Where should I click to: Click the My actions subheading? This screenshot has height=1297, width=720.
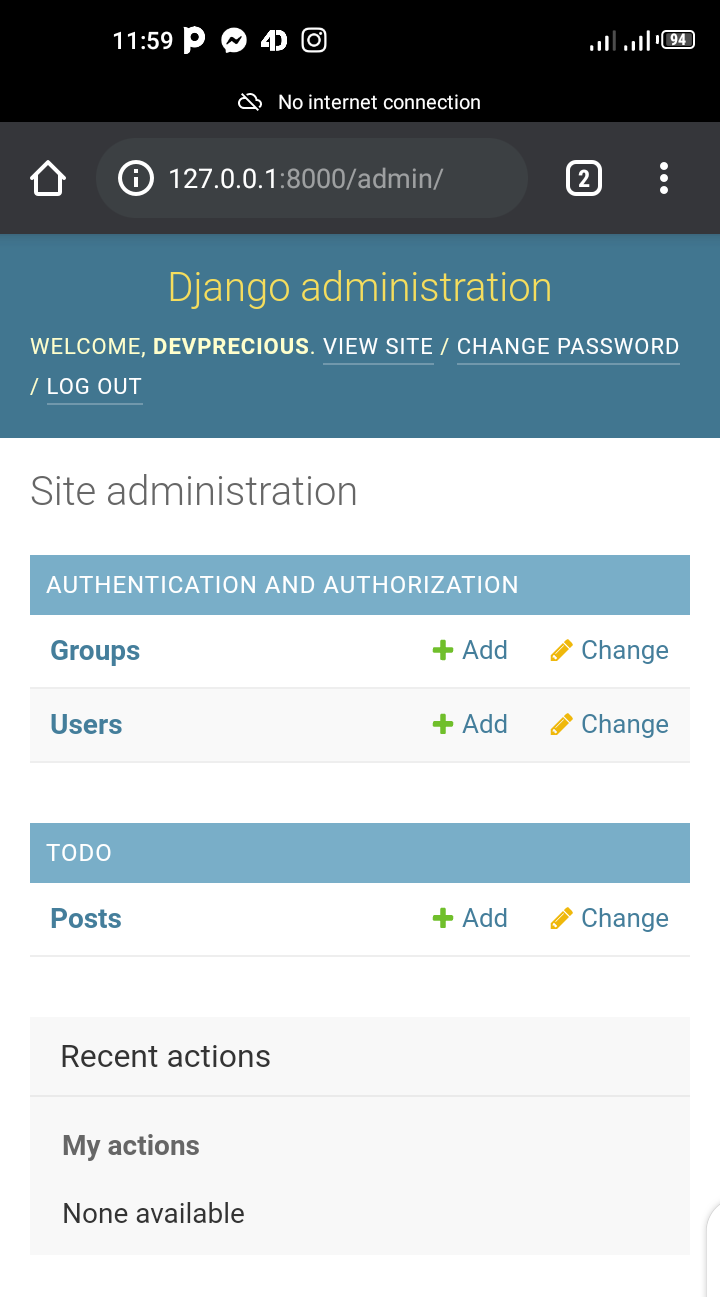(x=131, y=1146)
